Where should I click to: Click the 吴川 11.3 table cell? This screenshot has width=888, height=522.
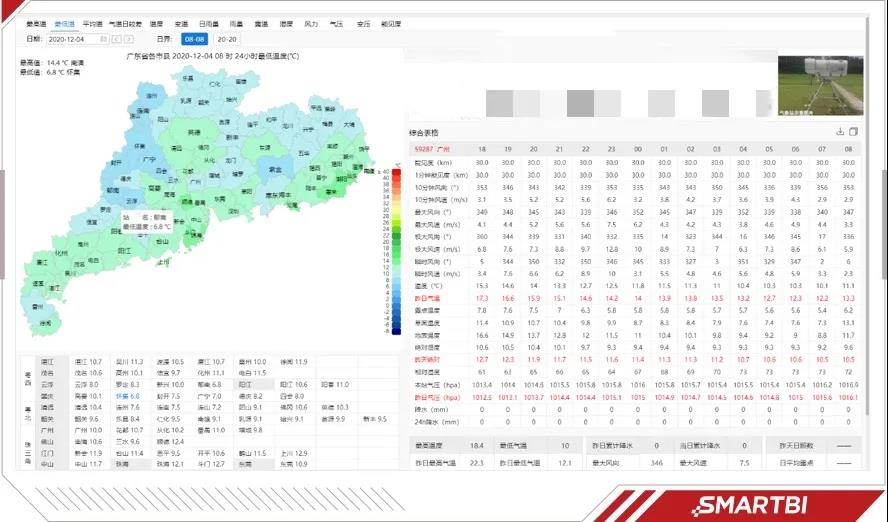click(130, 361)
